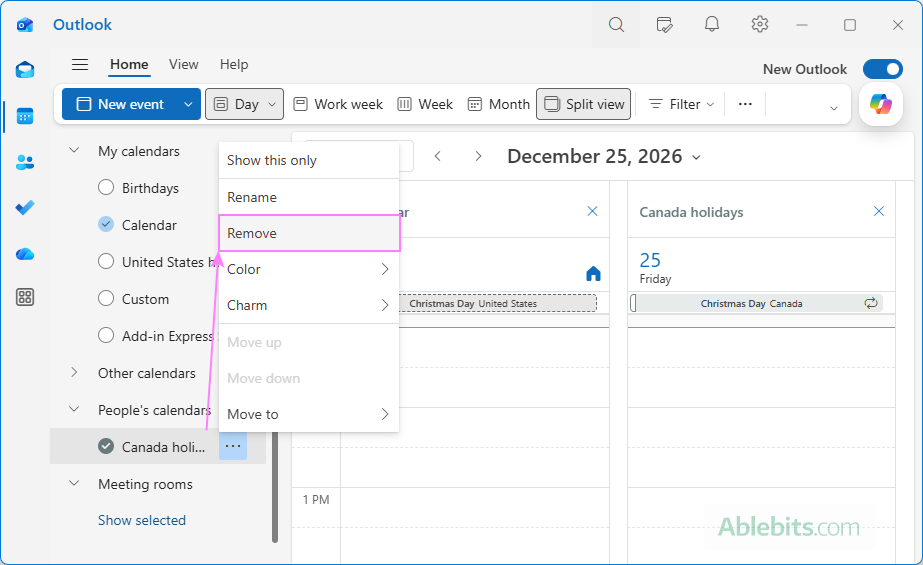Click the New event button
923x565 pixels.
121,104
